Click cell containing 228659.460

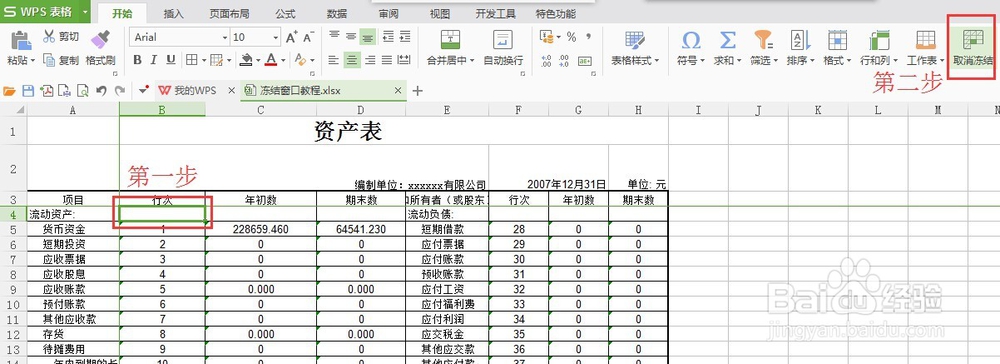(x=261, y=229)
